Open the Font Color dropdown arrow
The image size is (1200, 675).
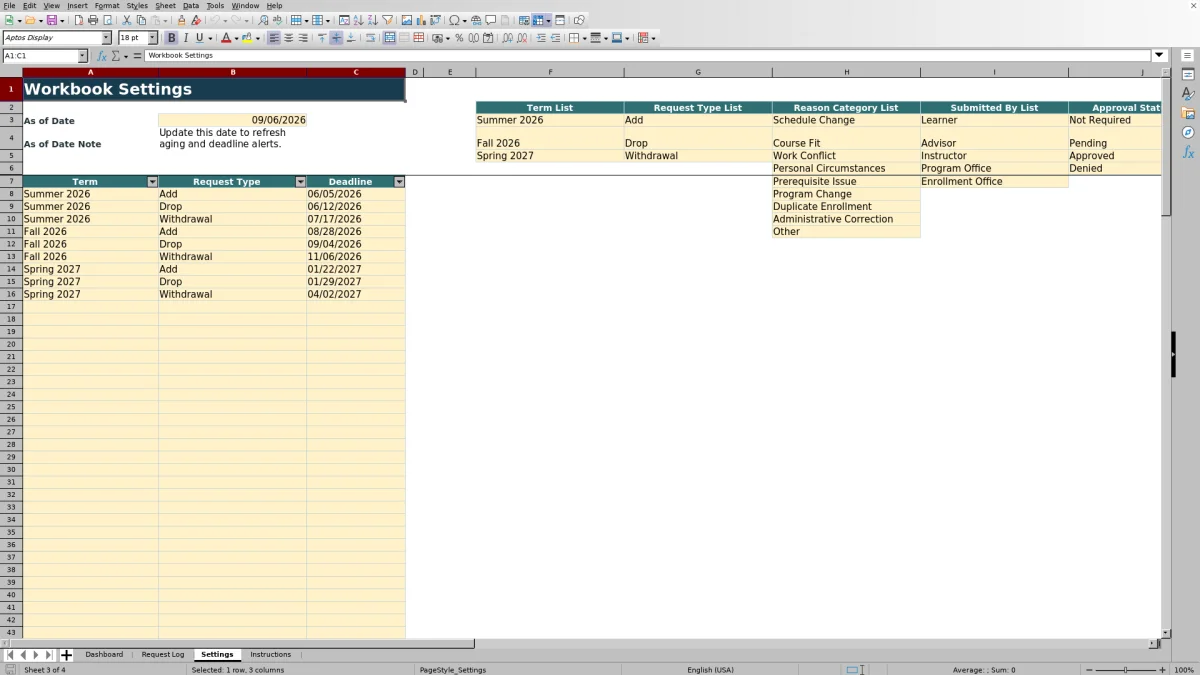tap(237, 38)
